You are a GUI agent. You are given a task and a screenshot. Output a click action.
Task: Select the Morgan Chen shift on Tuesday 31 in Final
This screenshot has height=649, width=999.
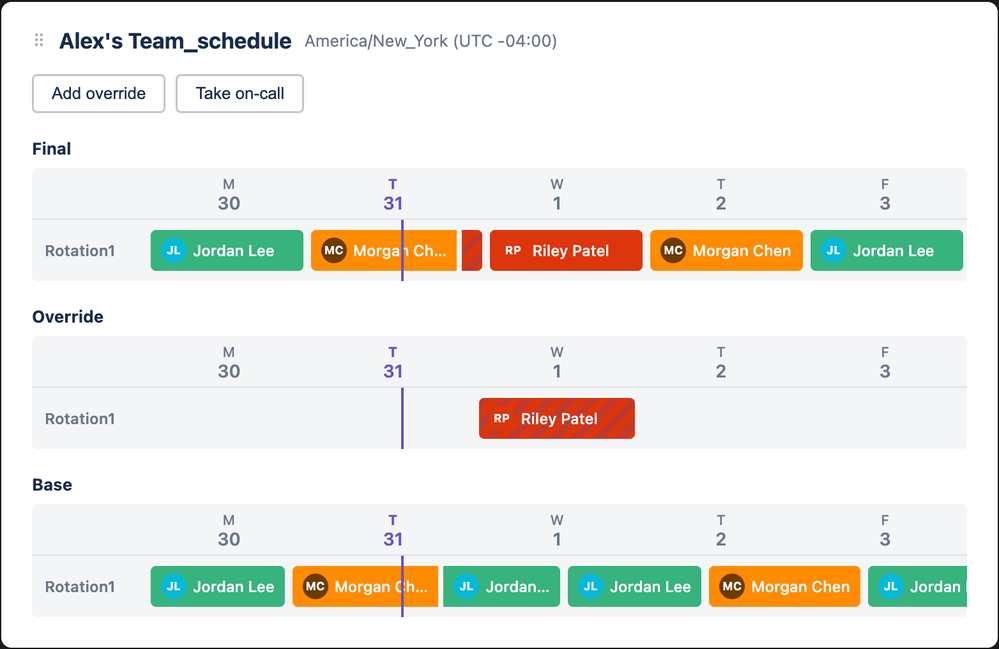(384, 250)
